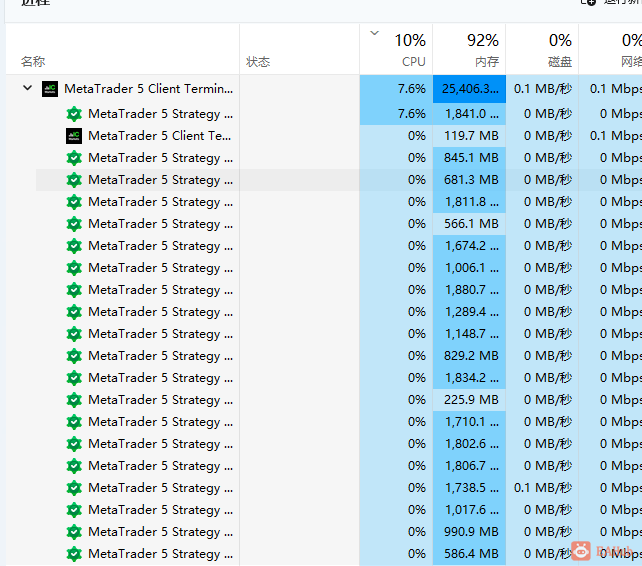Click the Strategy icon in the 1,811.8 memory row
642x566 pixels.
[x=74, y=202]
